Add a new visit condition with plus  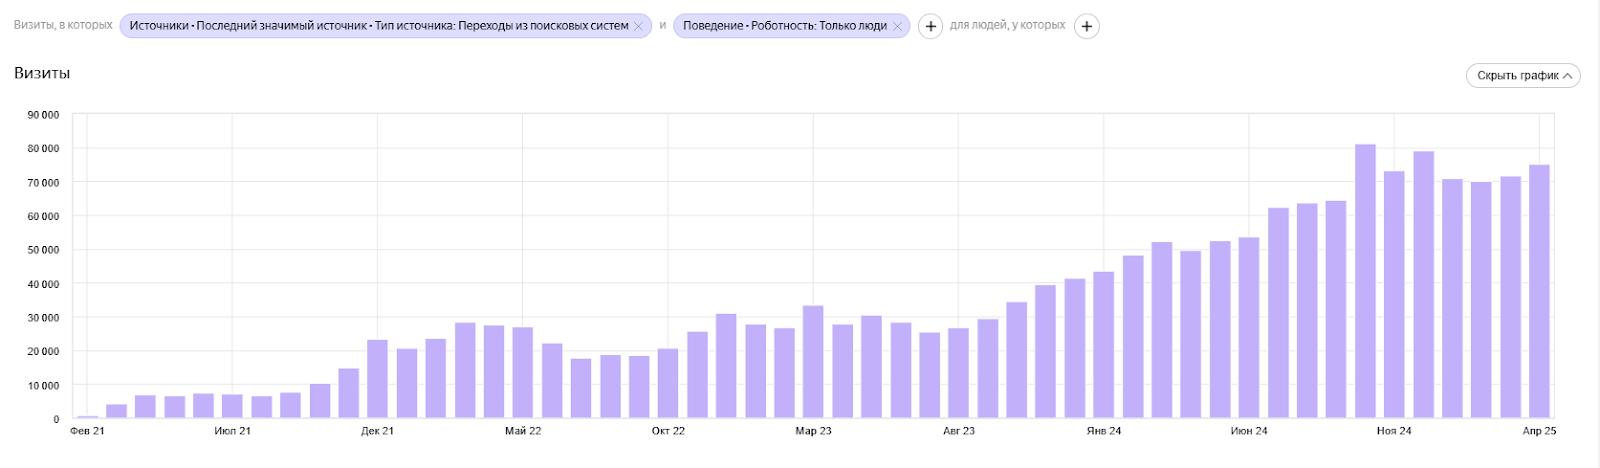pos(930,26)
